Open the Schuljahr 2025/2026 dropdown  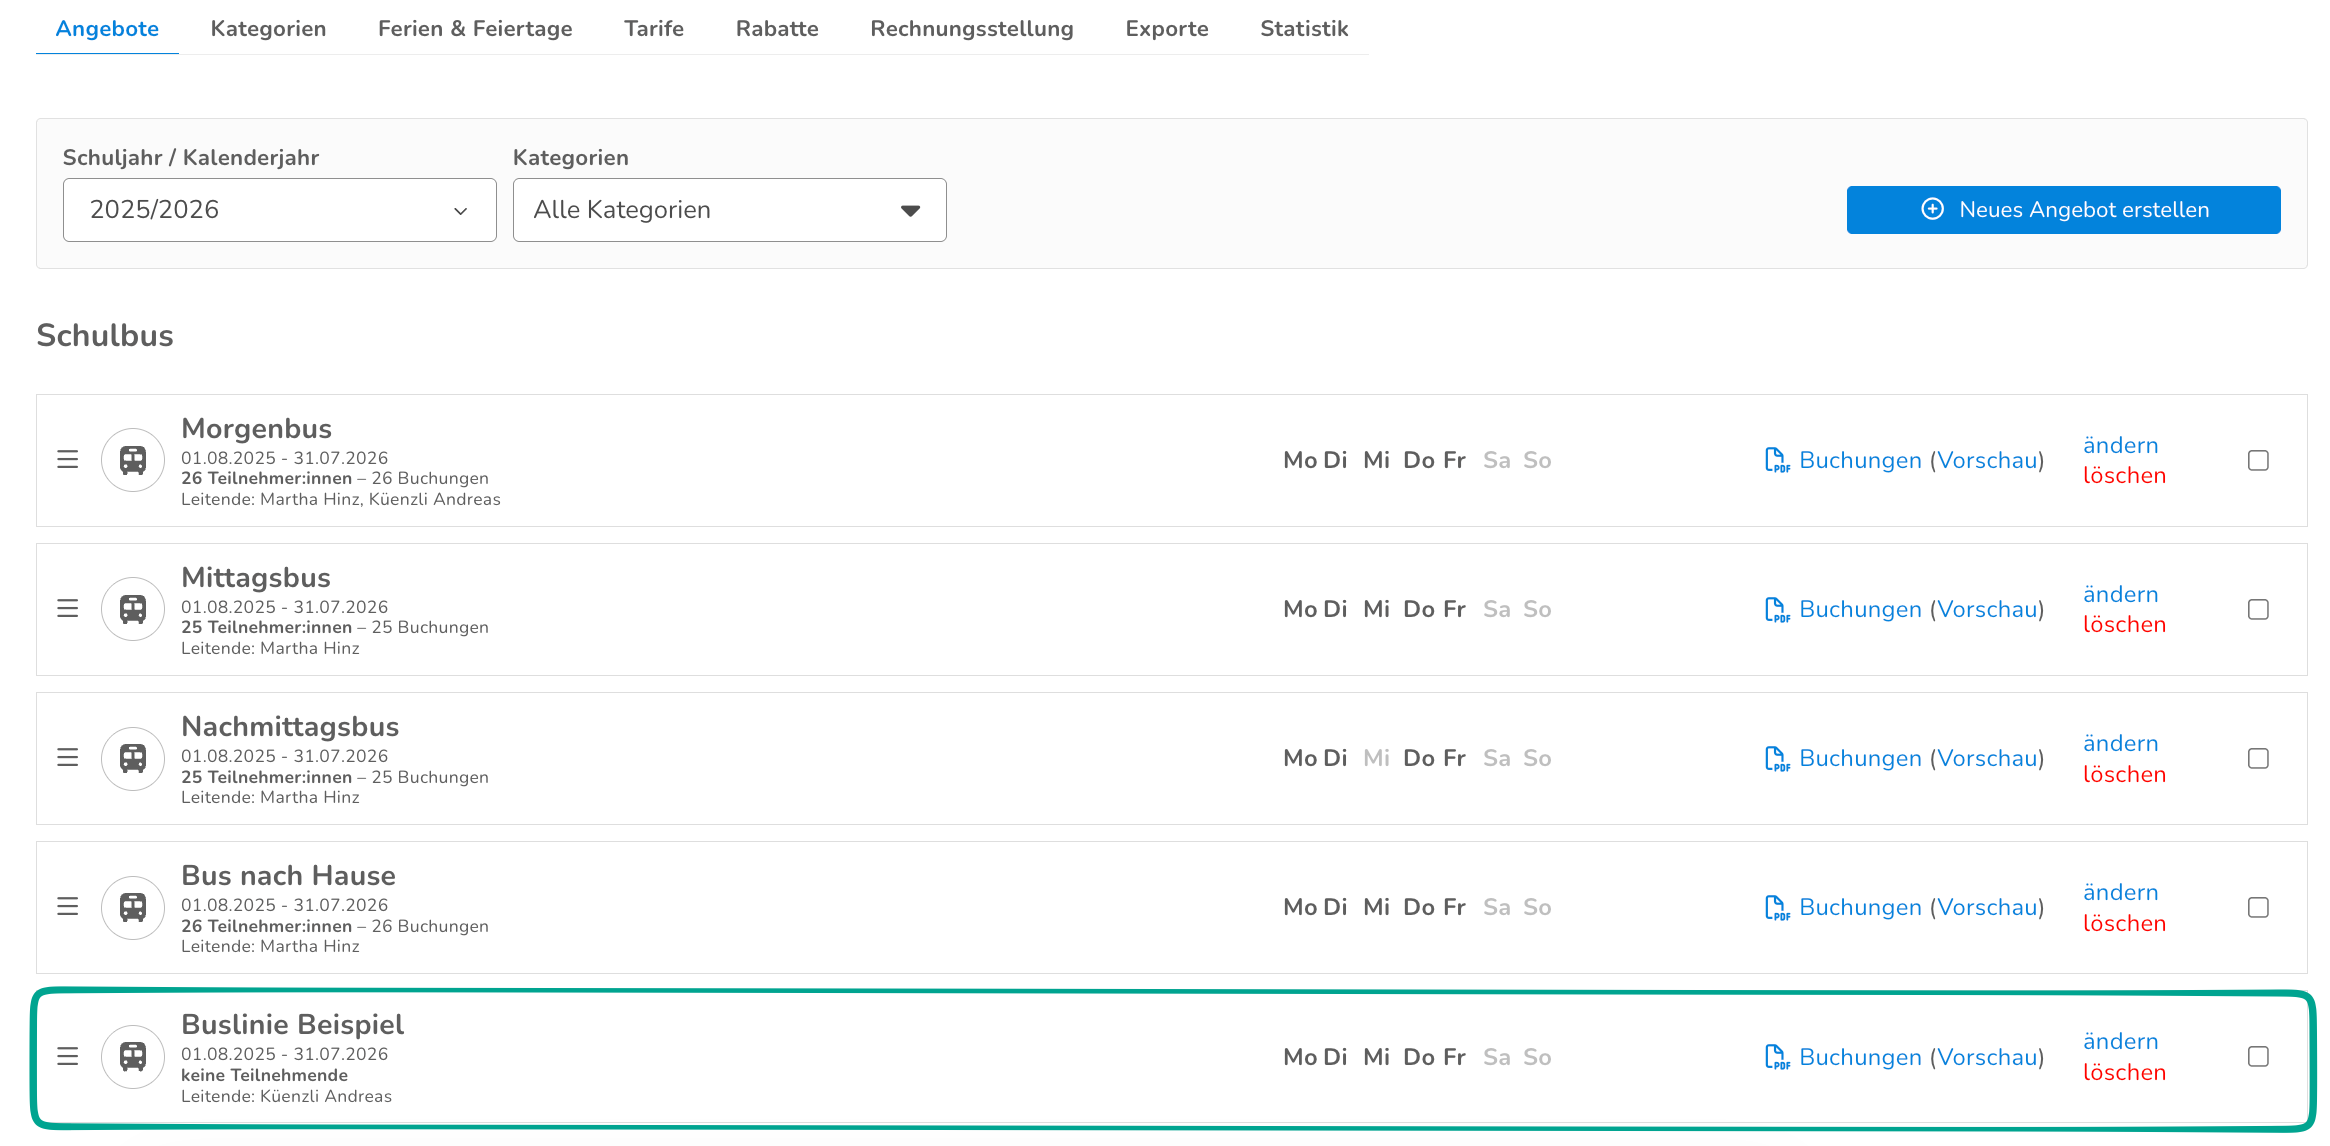coord(279,210)
